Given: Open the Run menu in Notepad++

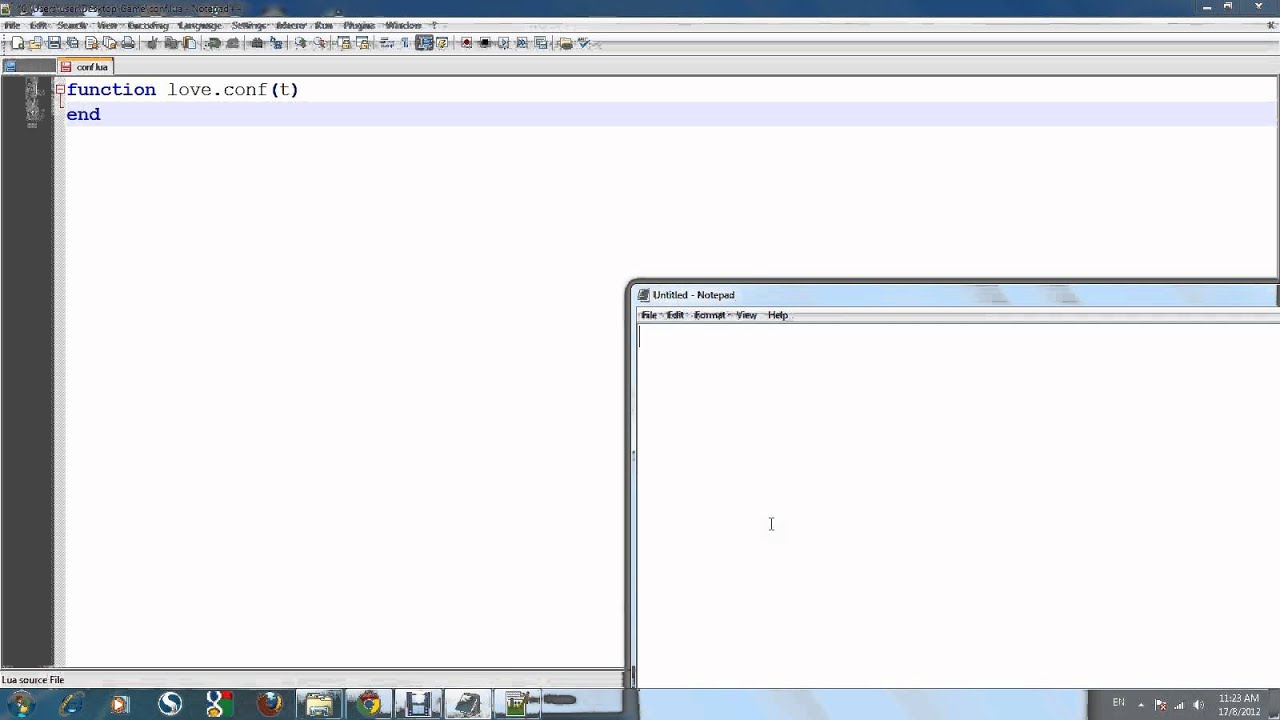Looking at the screenshot, I should (324, 25).
